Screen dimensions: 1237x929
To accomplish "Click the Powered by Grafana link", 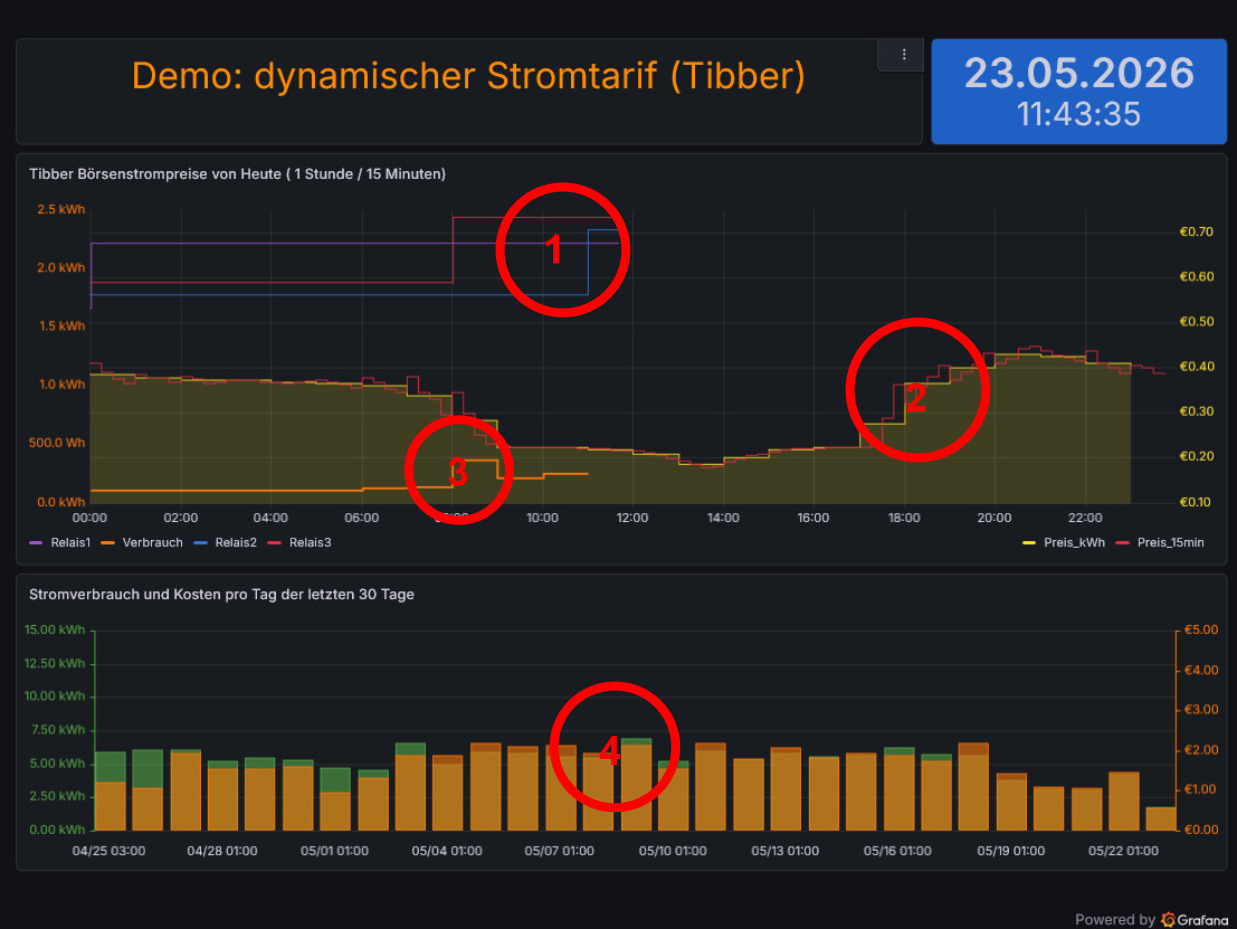I will point(1151,919).
